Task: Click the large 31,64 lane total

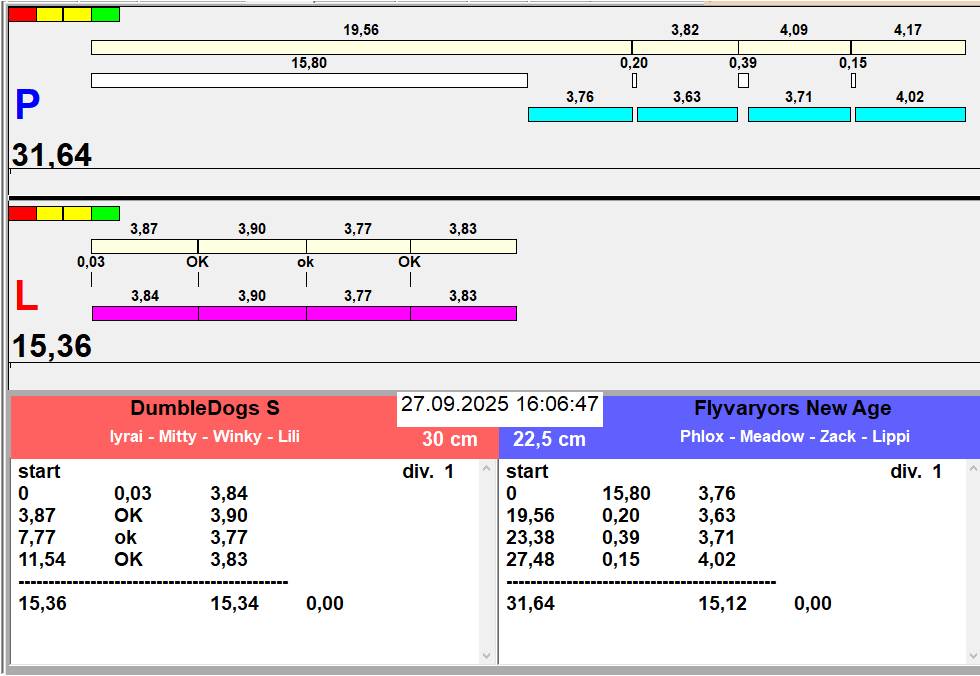Action: [x=52, y=154]
